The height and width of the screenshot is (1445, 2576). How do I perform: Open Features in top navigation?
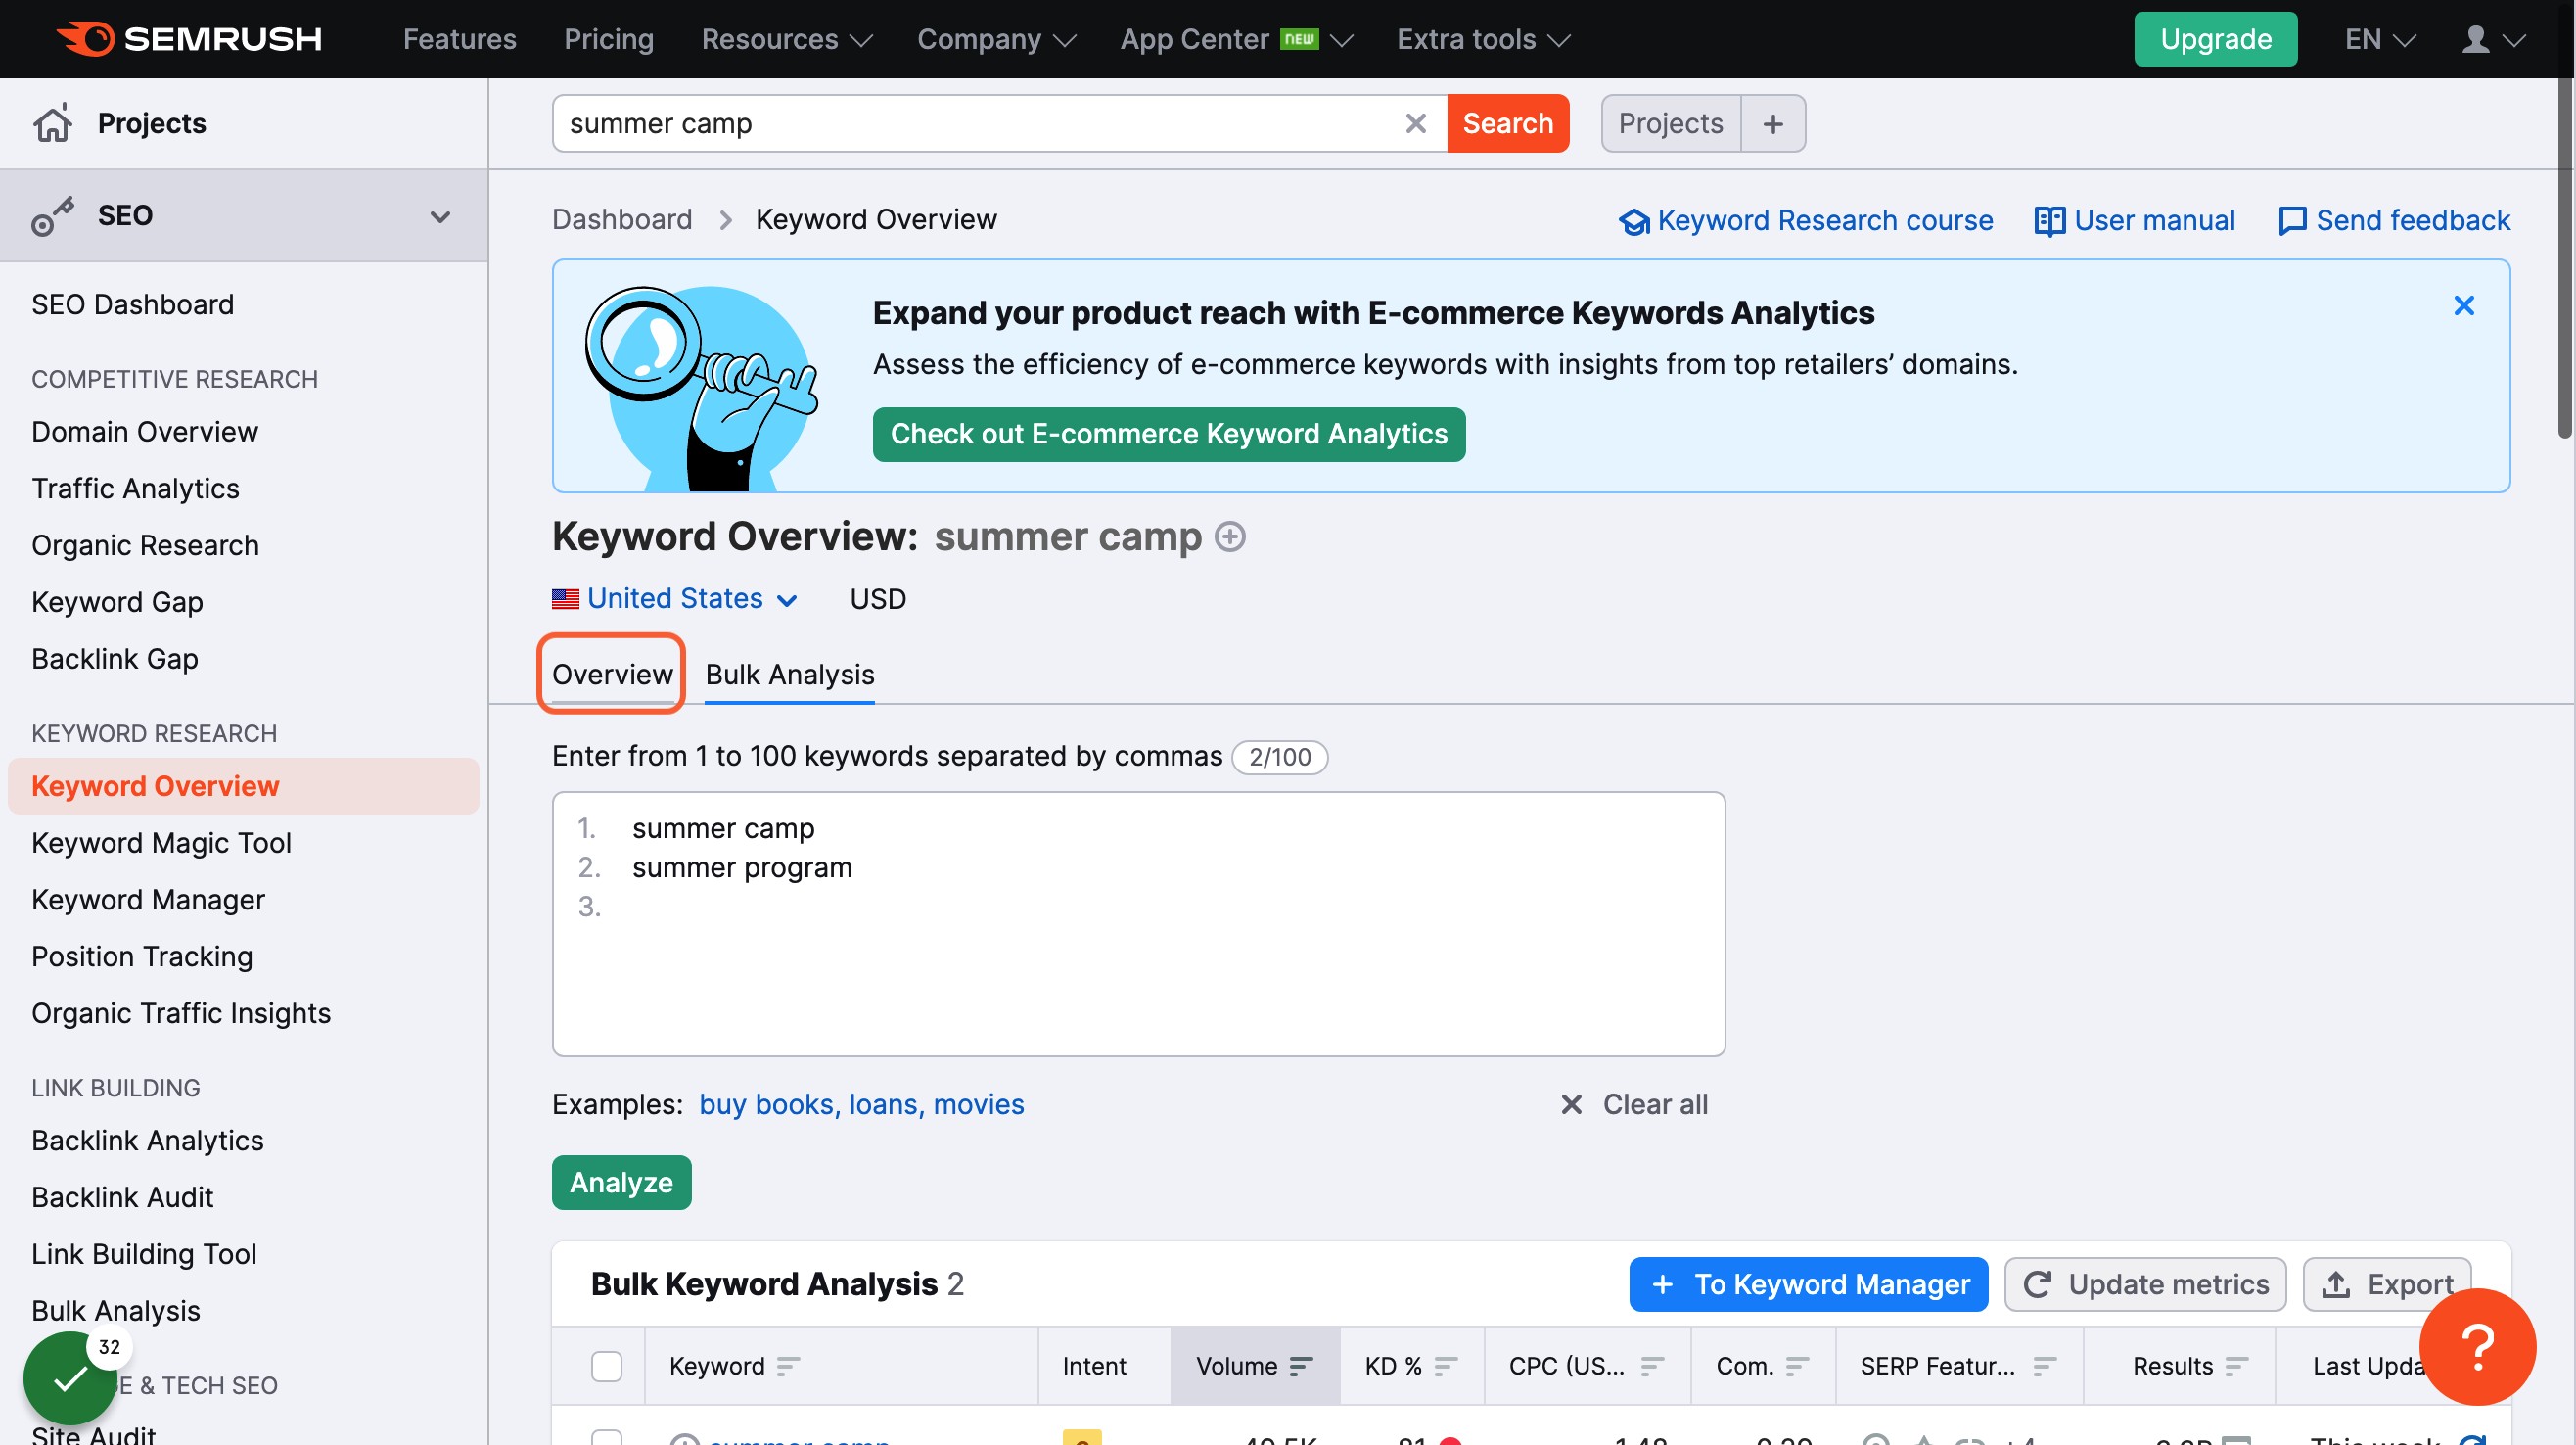tap(459, 39)
